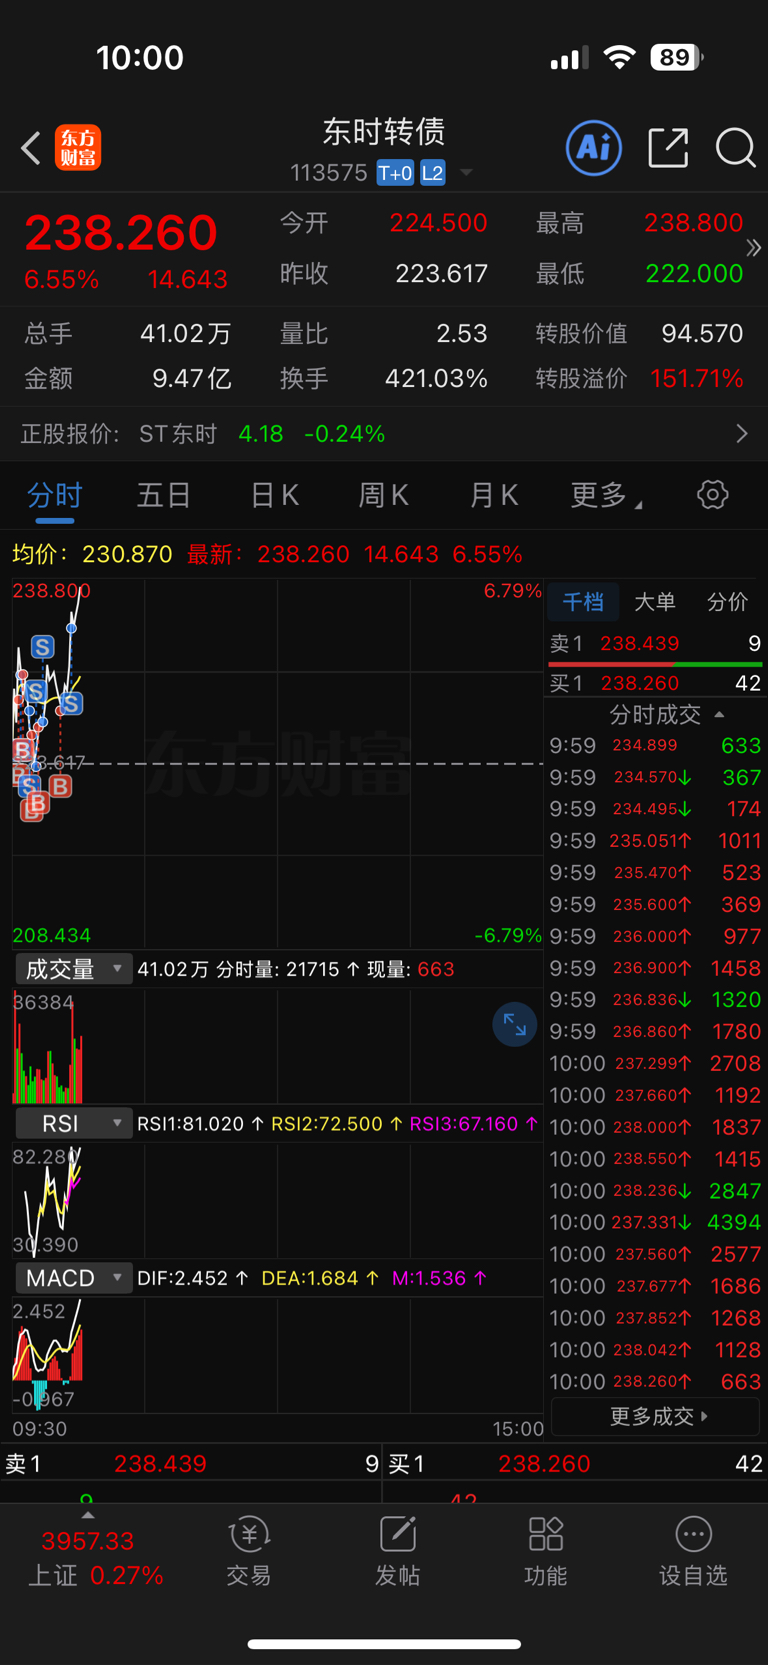The image size is (769, 1665).
Task: Switch to the 分价 tab
Action: (x=727, y=601)
